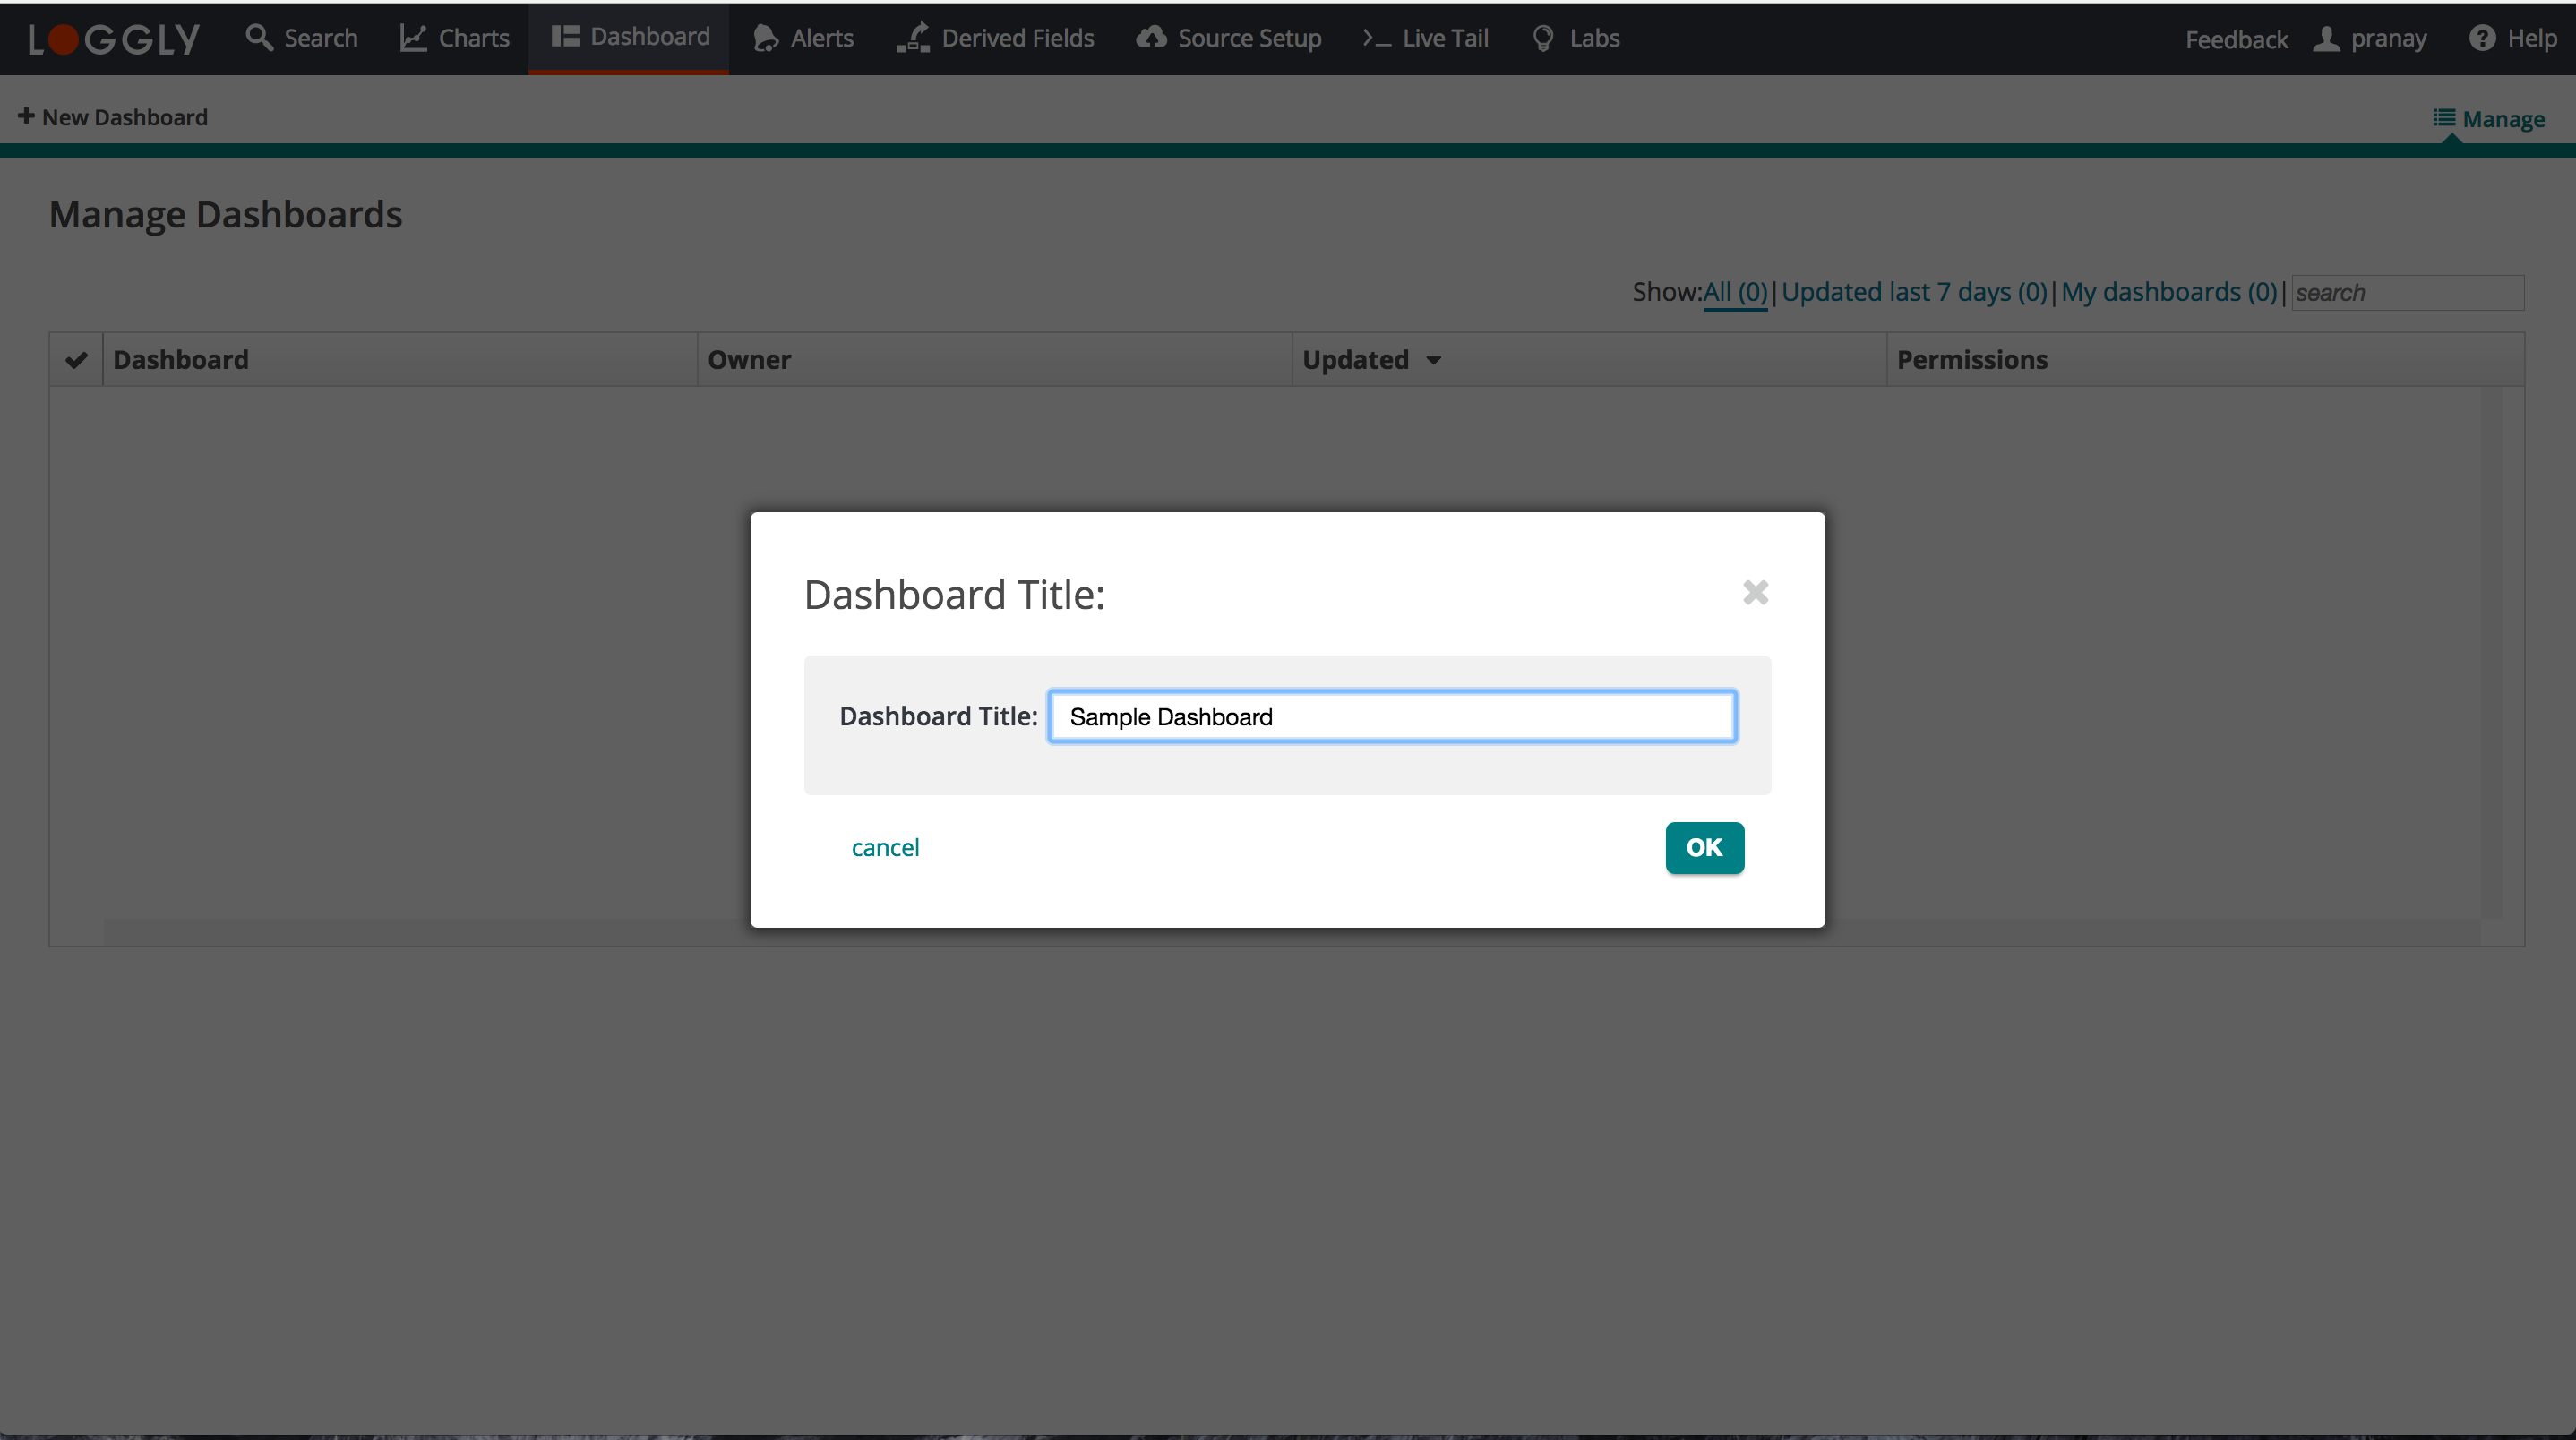Open Search via magnifying glass icon

point(259,37)
